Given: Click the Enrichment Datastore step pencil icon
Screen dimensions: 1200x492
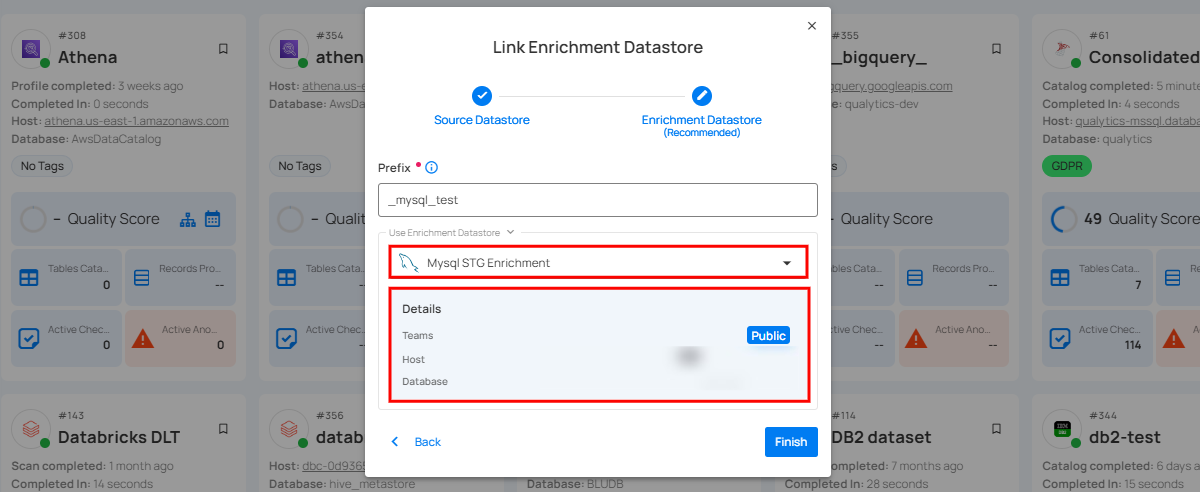Looking at the screenshot, I should tap(702, 96).
